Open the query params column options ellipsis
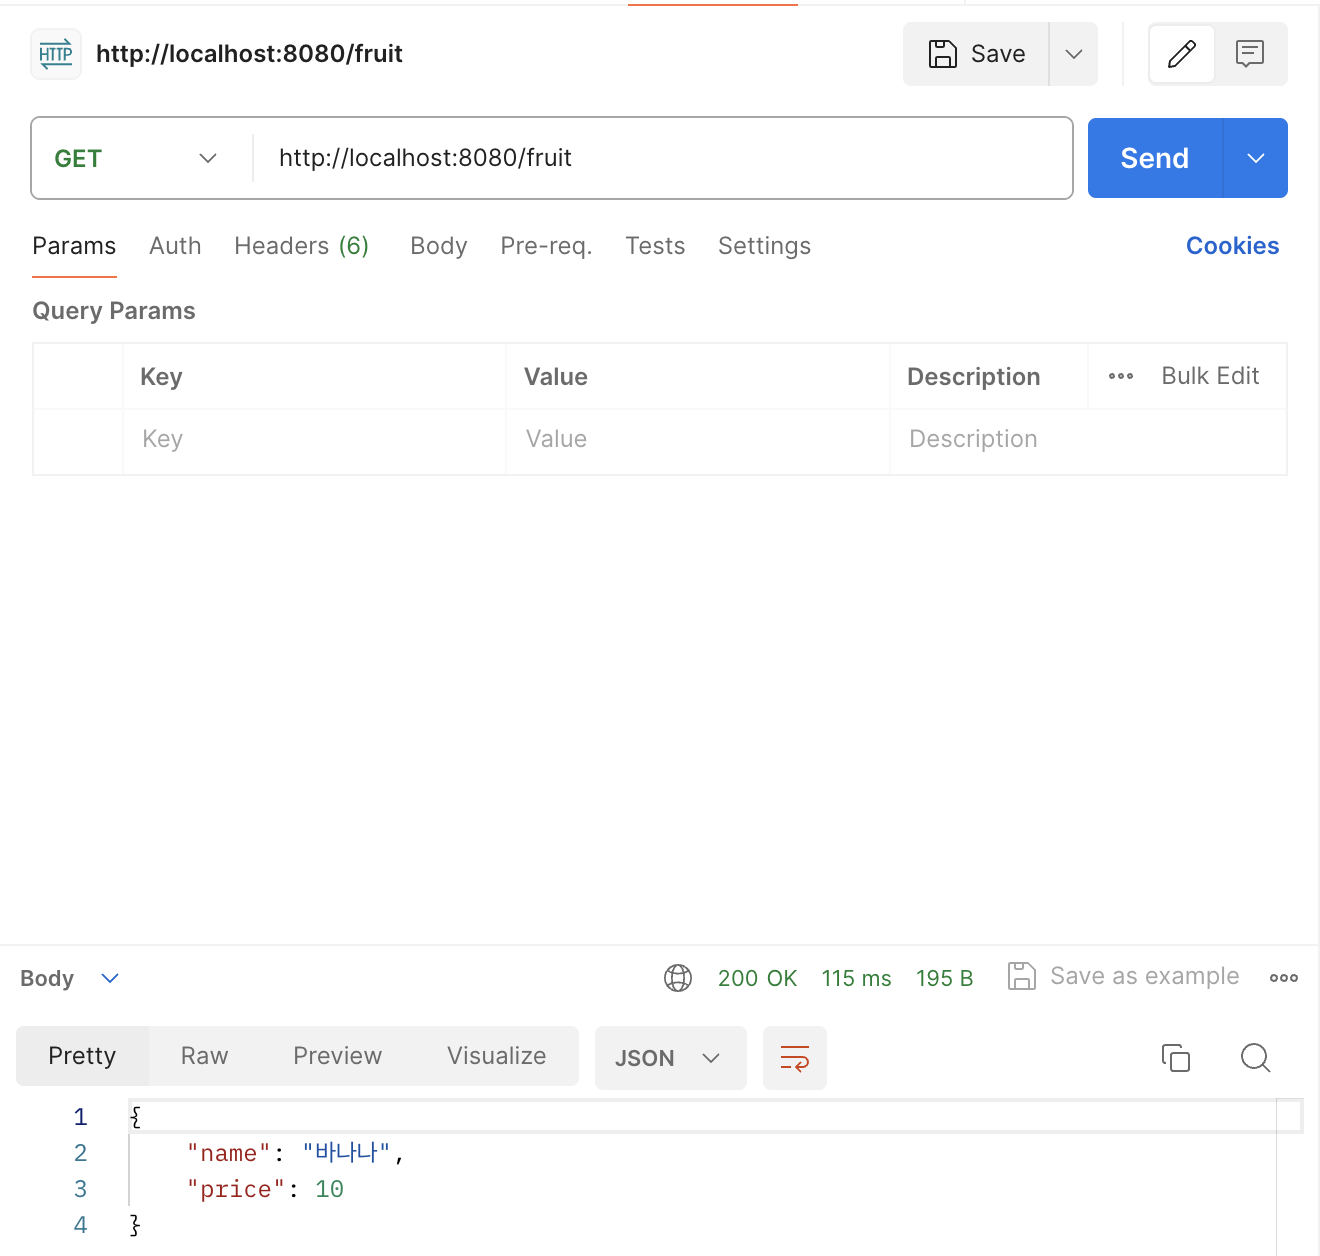This screenshot has width=1320, height=1256. coord(1121,376)
